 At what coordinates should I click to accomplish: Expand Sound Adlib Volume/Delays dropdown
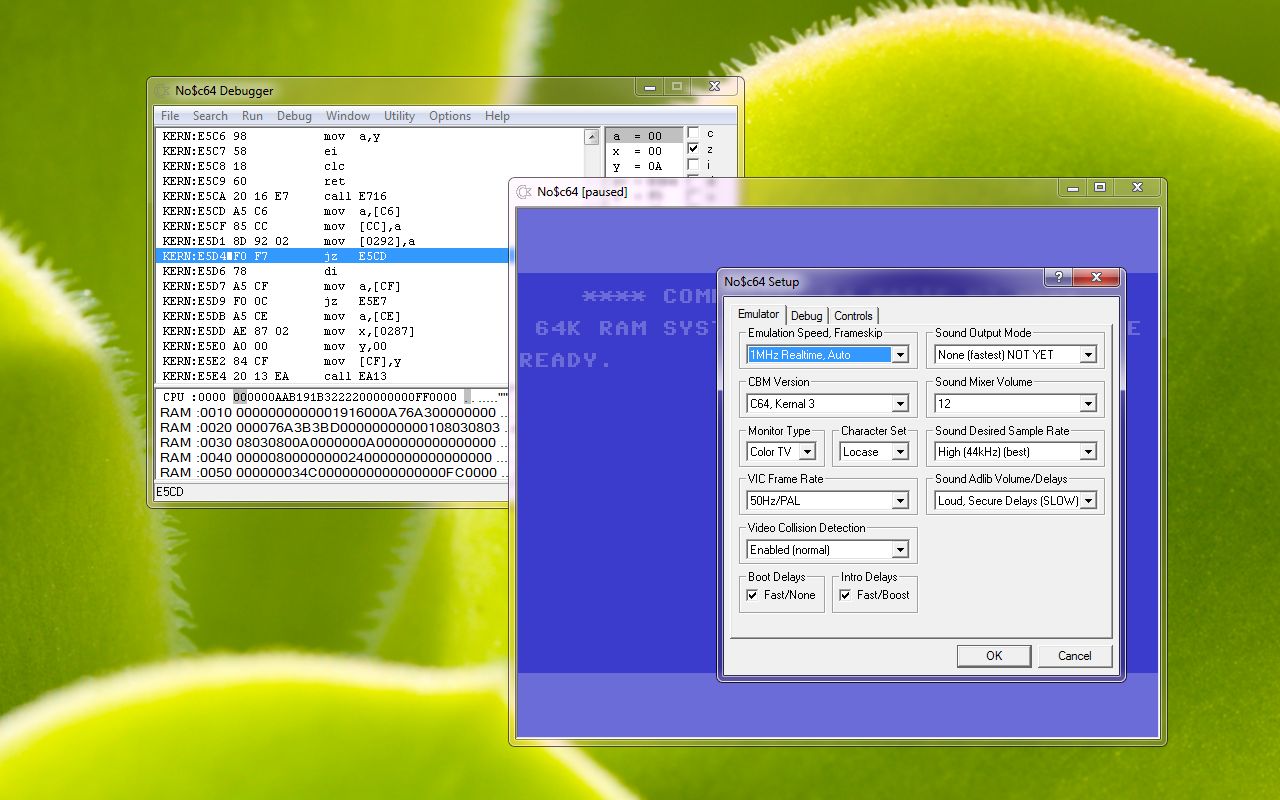click(1088, 501)
